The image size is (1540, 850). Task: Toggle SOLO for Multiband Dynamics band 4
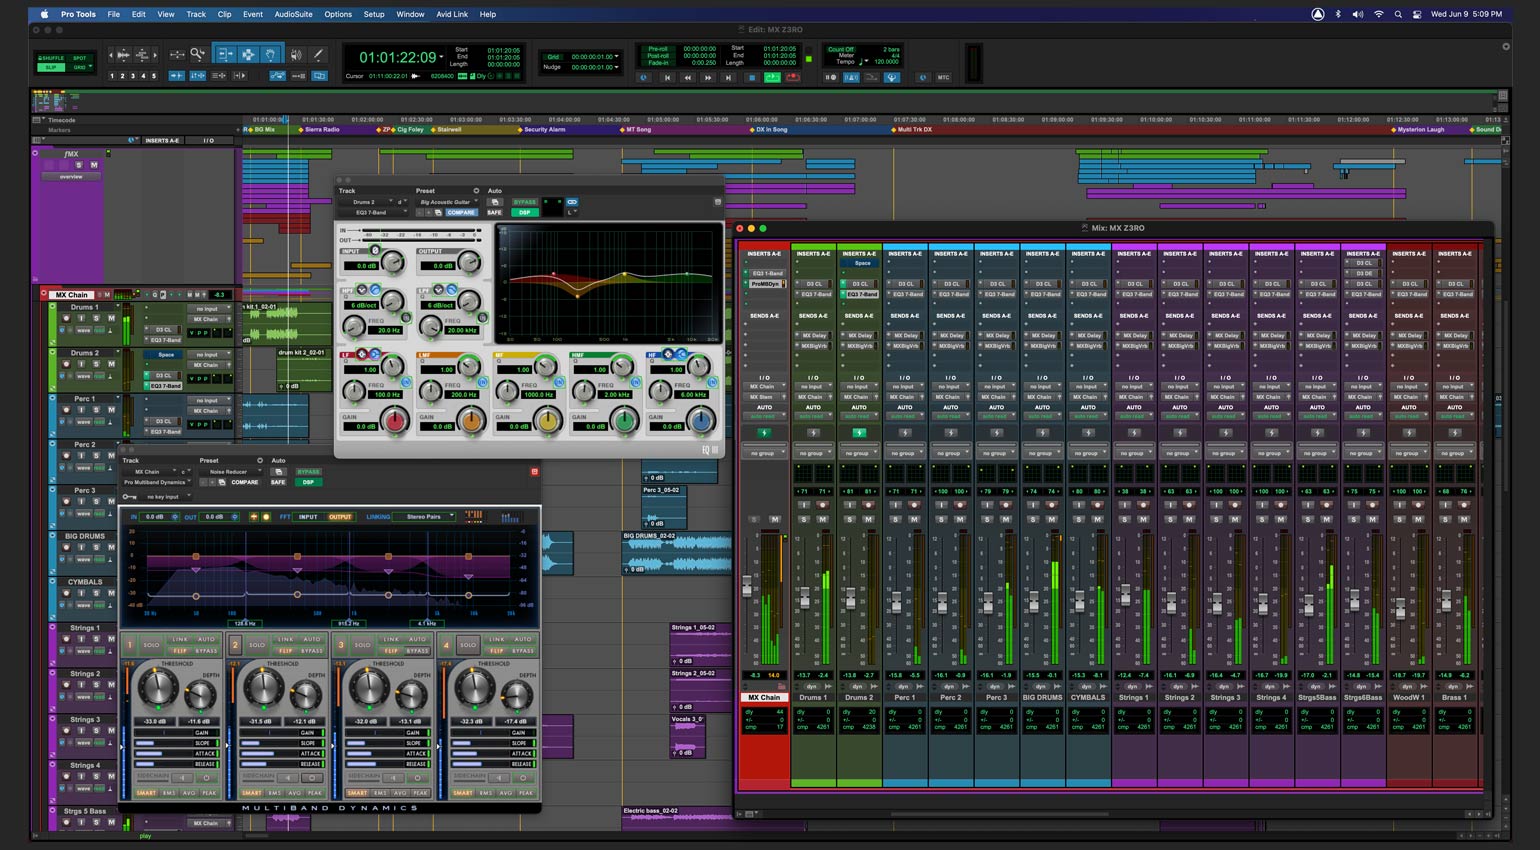tap(468, 645)
